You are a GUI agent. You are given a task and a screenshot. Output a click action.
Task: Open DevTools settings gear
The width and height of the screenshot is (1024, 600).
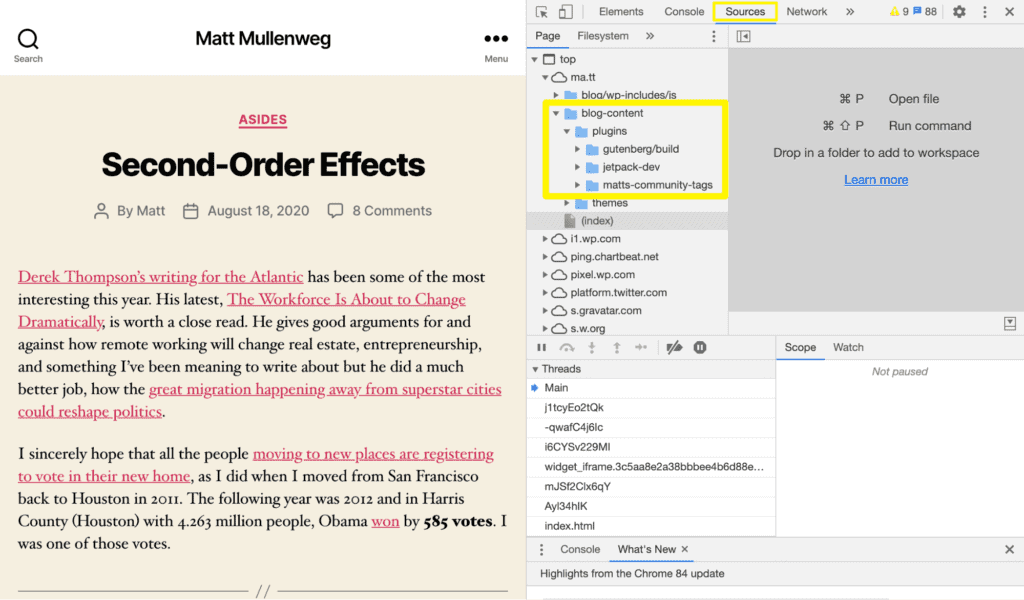tap(959, 12)
